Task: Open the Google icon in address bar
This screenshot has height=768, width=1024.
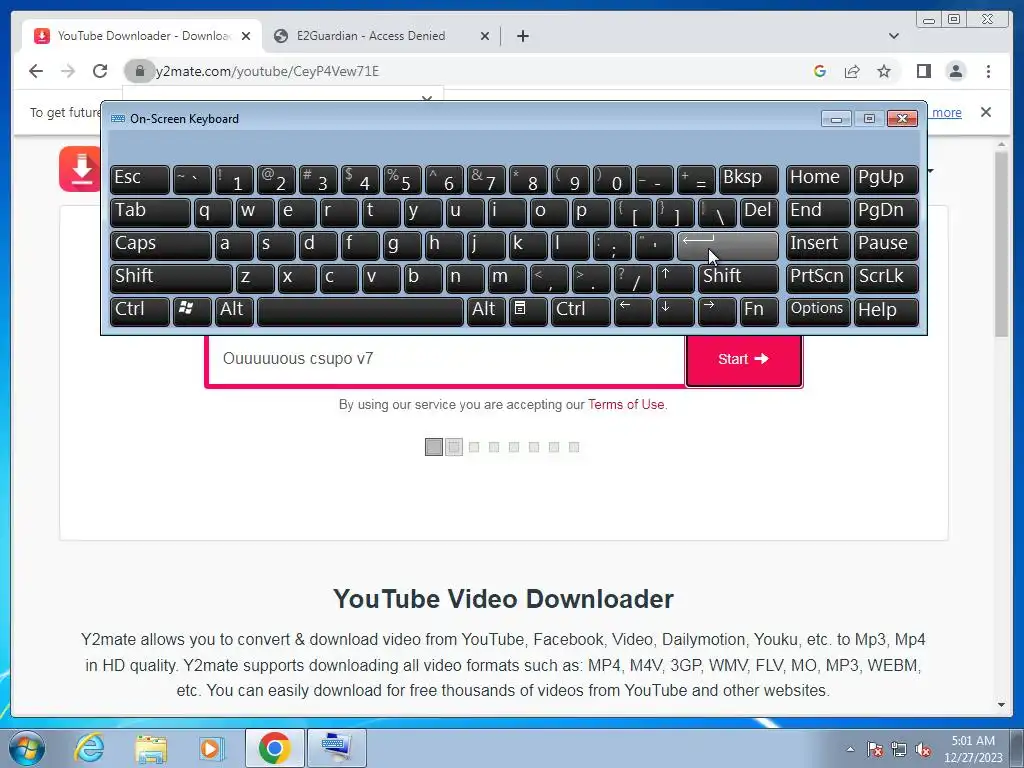Action: (820, 71)
